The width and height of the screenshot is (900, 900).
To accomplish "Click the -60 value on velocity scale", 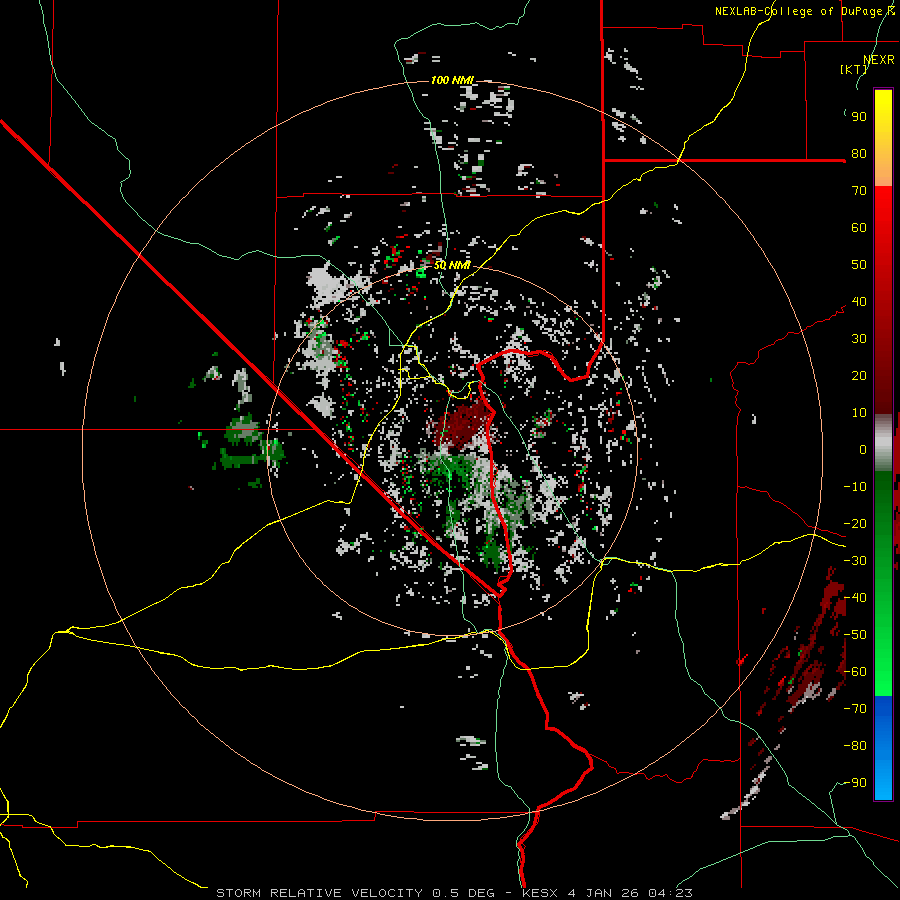I will coord(855,672).
